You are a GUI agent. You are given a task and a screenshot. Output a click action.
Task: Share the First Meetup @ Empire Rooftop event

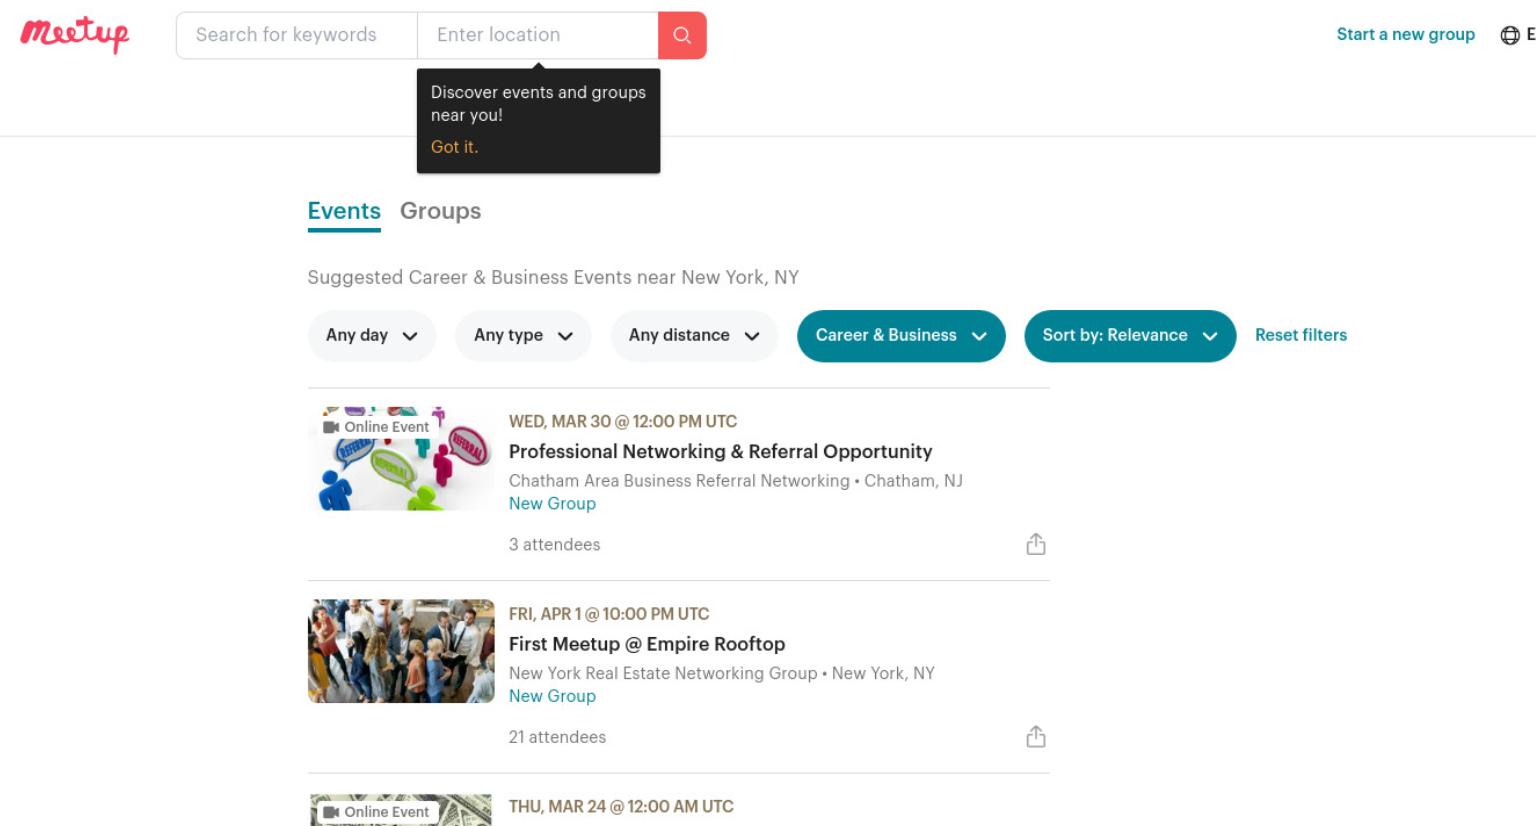pos(1036,737)
